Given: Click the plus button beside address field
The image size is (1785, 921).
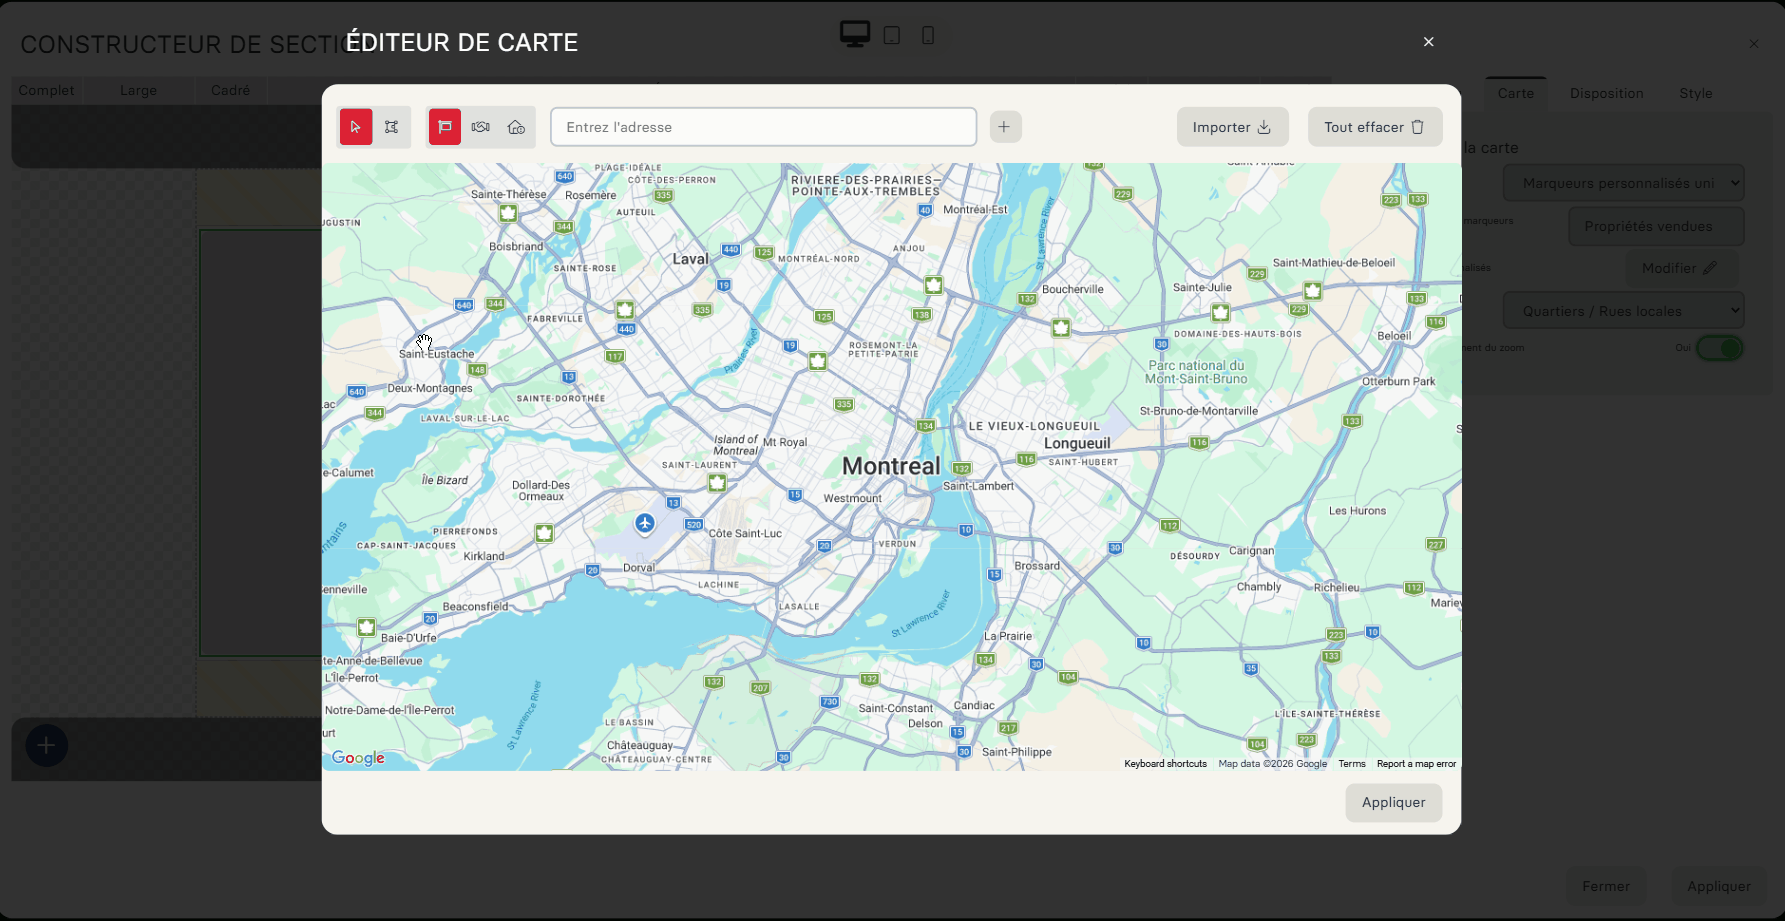Looking at the screenshot, I should click(1004, 127).
